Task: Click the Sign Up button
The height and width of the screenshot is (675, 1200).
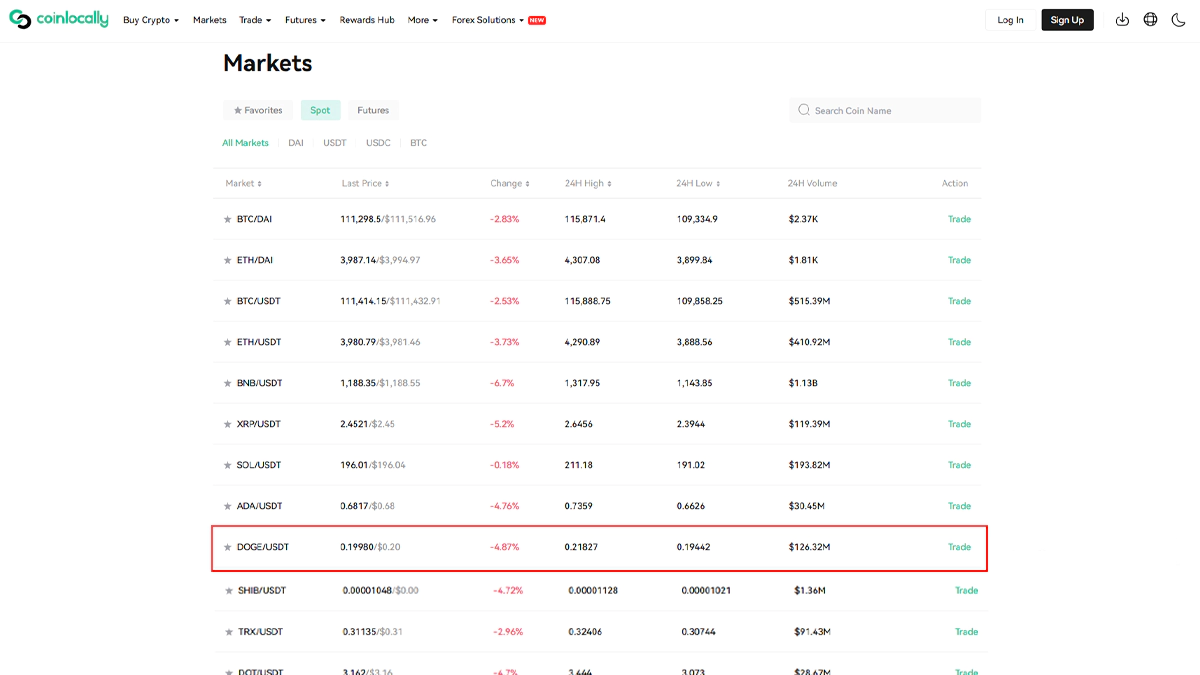Action: [x=1067, y=20]
